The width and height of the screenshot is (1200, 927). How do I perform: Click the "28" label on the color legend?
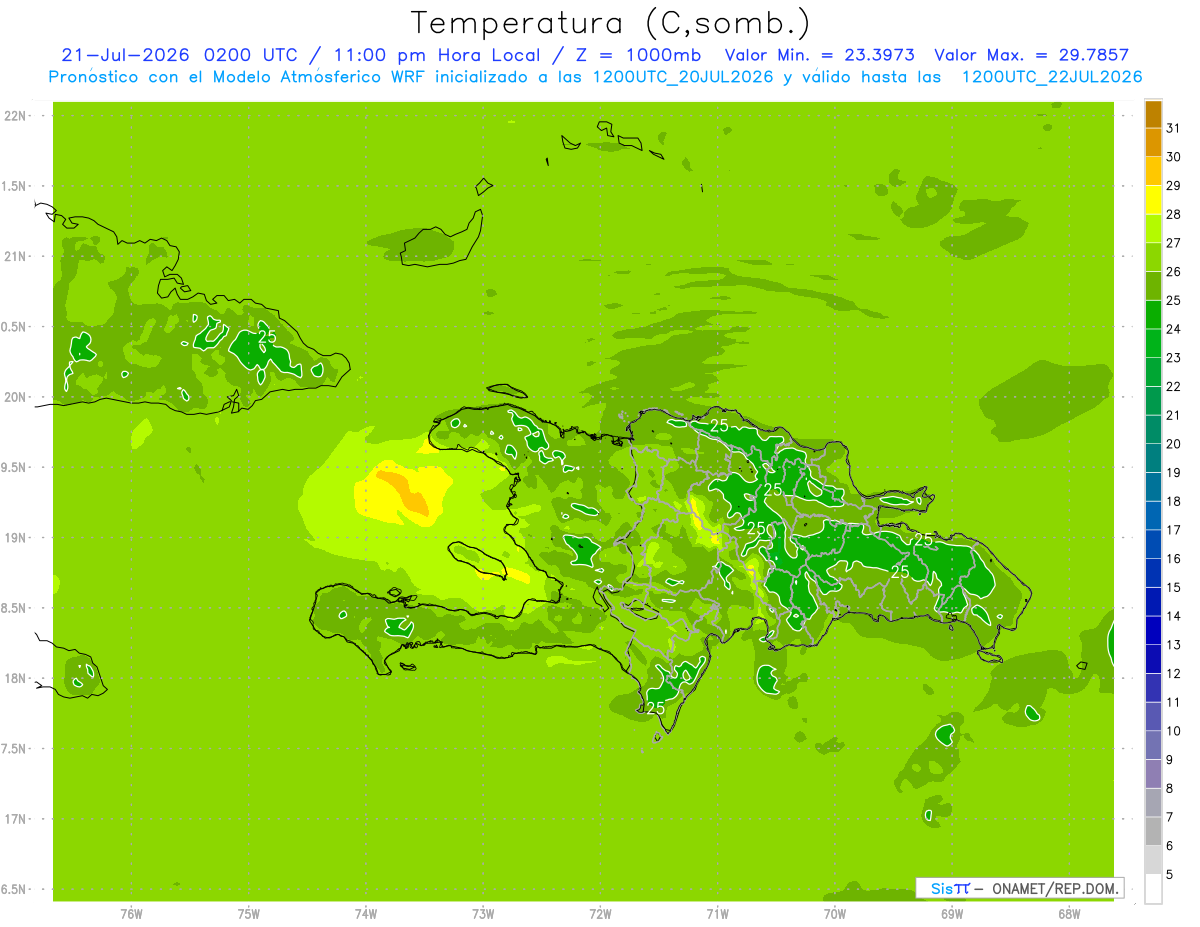(1174, 214)
